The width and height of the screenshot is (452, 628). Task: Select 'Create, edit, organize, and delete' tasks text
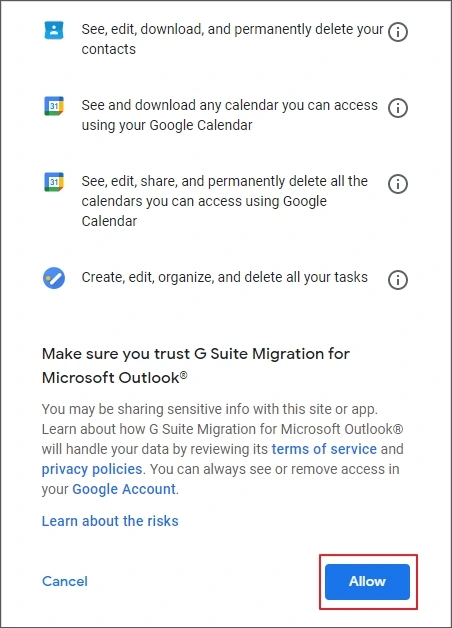(x=225, y=277)
